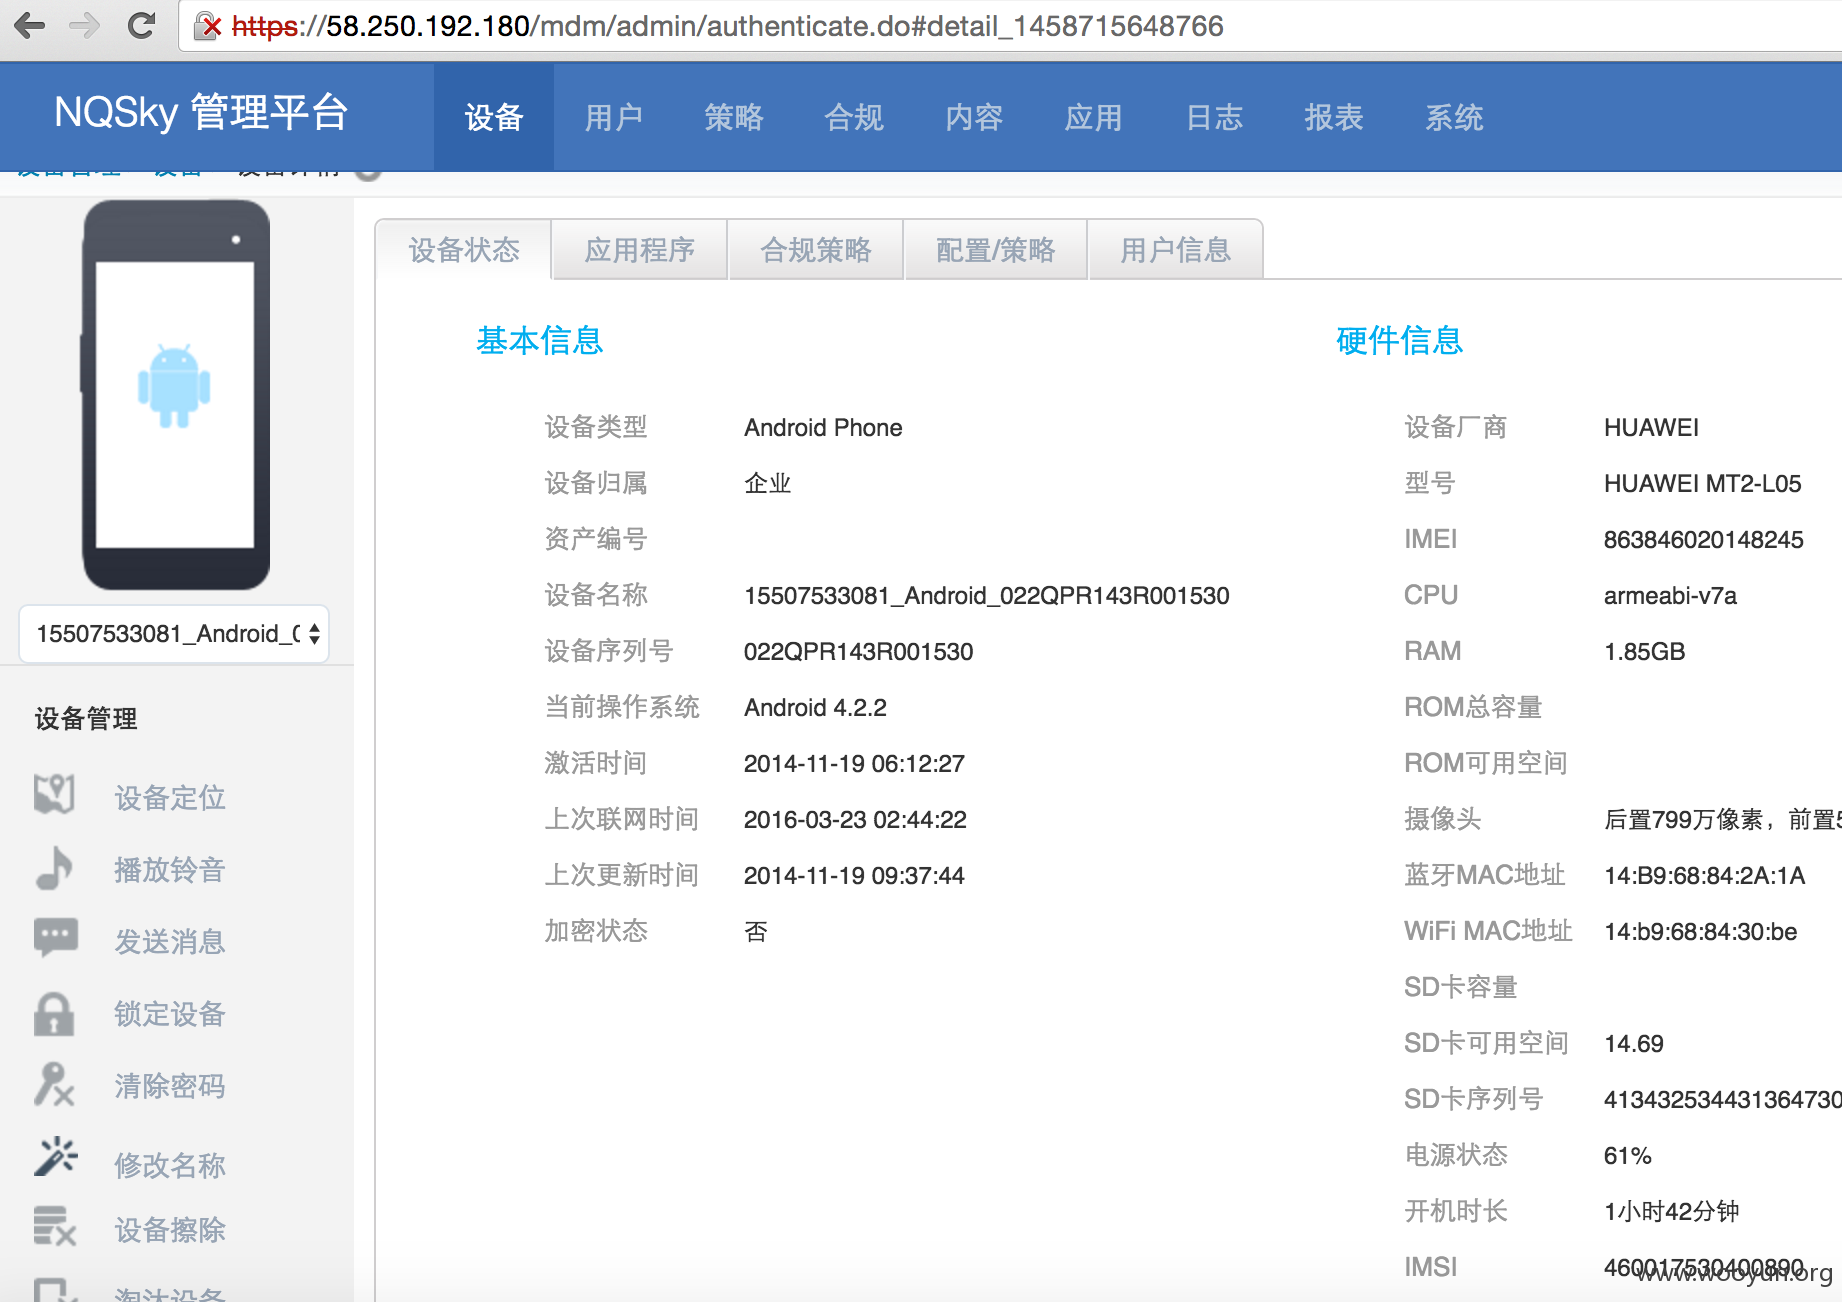
Task: Click the last online time 2016-03-23 02:44:22
Action: click(x=856, y=820)
